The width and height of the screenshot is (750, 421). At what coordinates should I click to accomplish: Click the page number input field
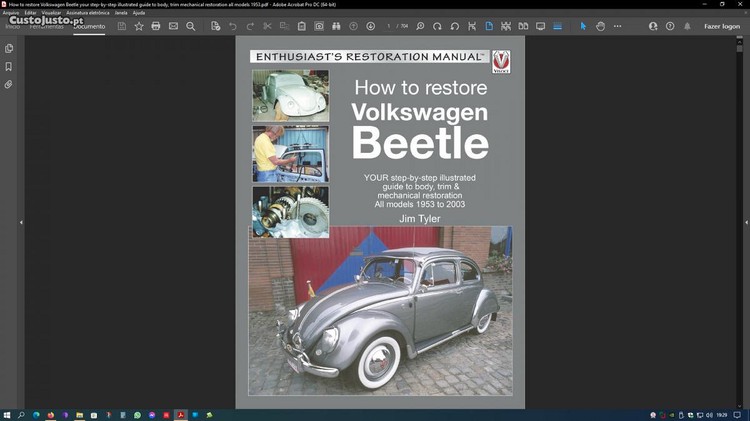click(x=390, y=26)
